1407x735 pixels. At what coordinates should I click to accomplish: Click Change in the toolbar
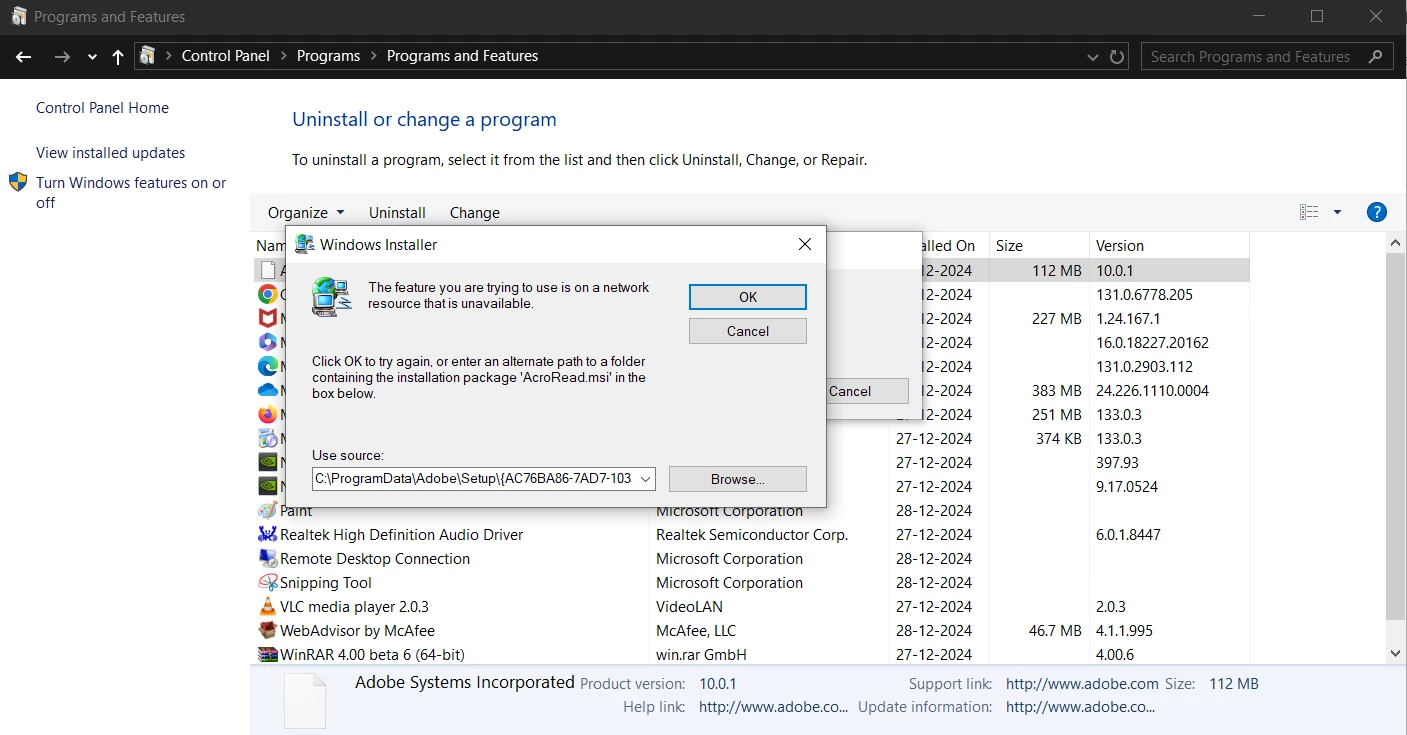click(474, 212)
